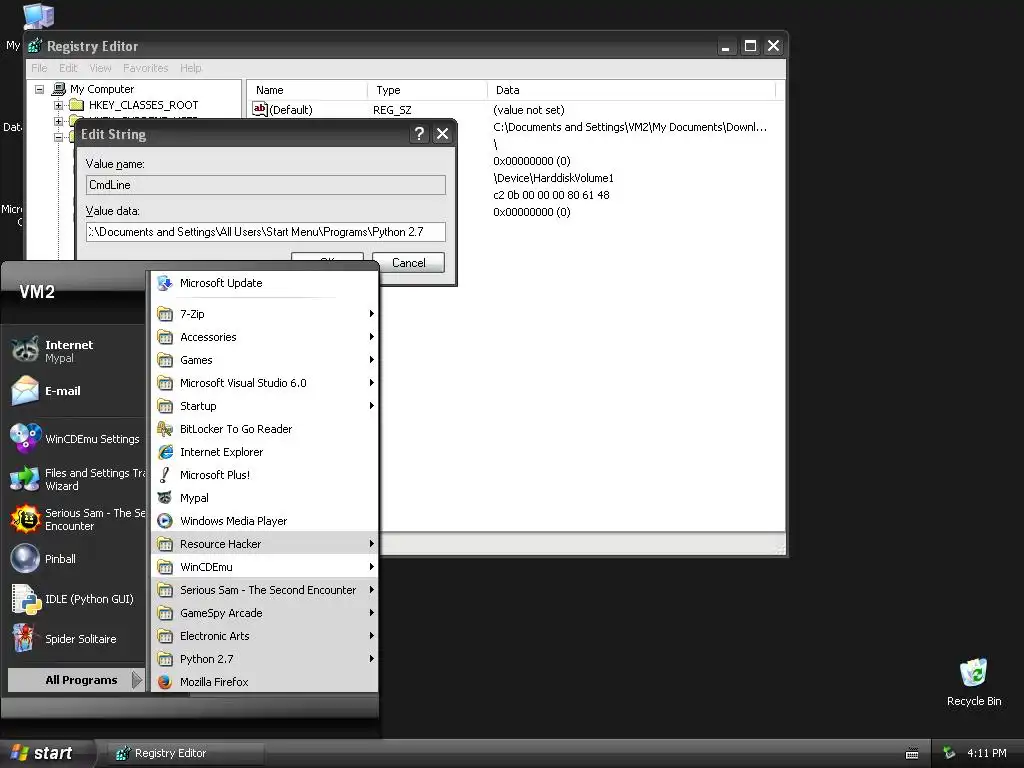Screen dimensions: 1024x768
Task: Select the \Device\HarddiskVolume1 data entry
Action: (553, 178)
